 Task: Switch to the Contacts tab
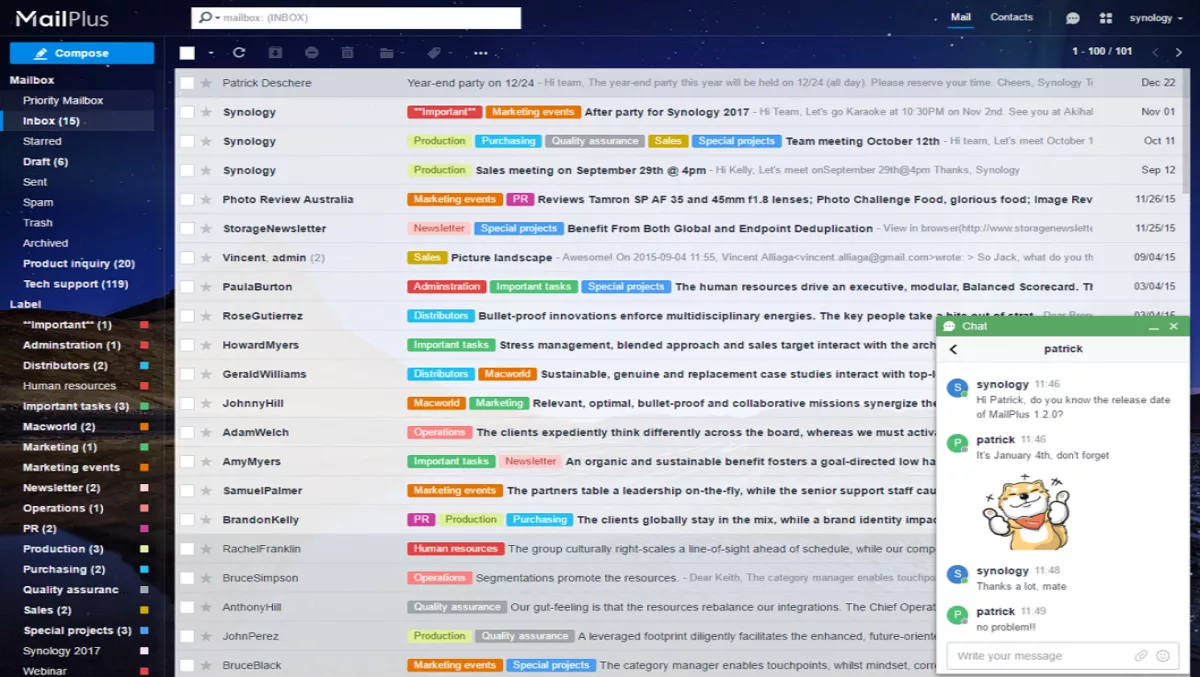[x=1011, y=17]
